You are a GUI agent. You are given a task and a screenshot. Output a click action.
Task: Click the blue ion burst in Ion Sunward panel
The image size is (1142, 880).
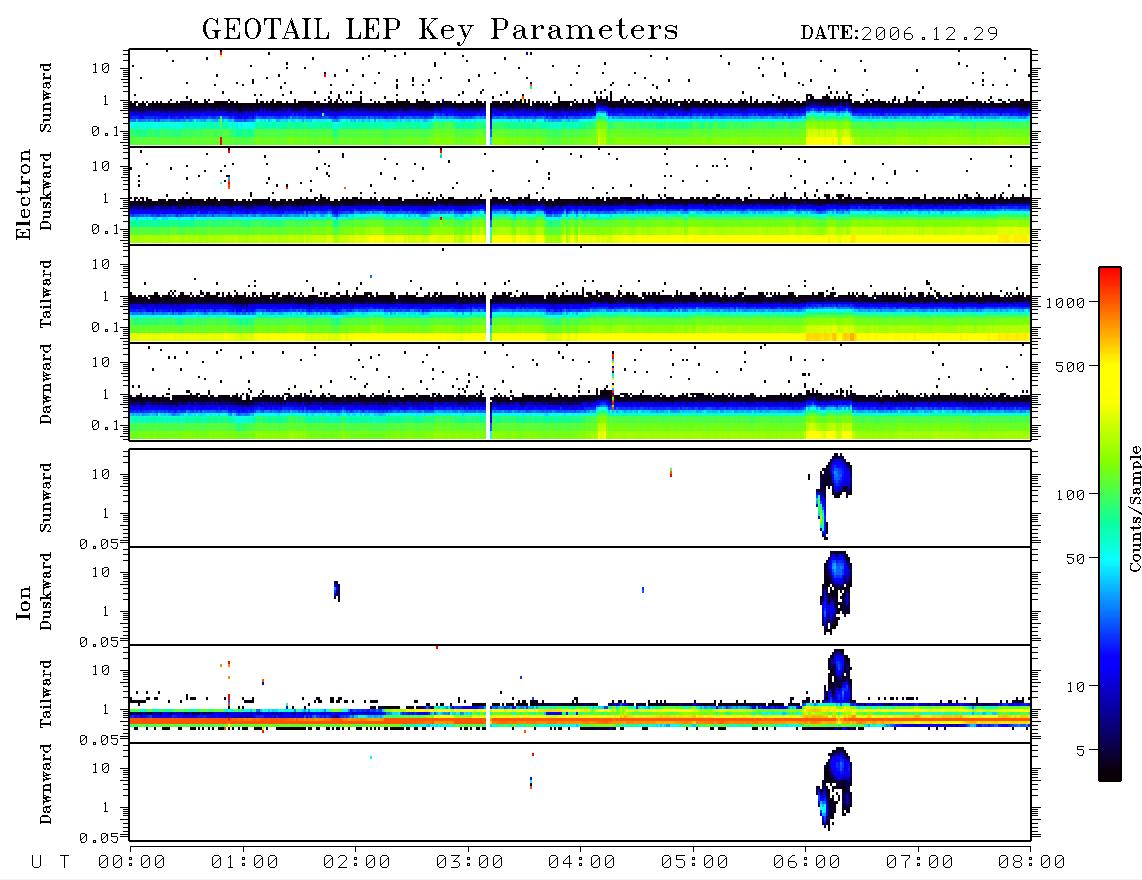click(x=836, y=477)
